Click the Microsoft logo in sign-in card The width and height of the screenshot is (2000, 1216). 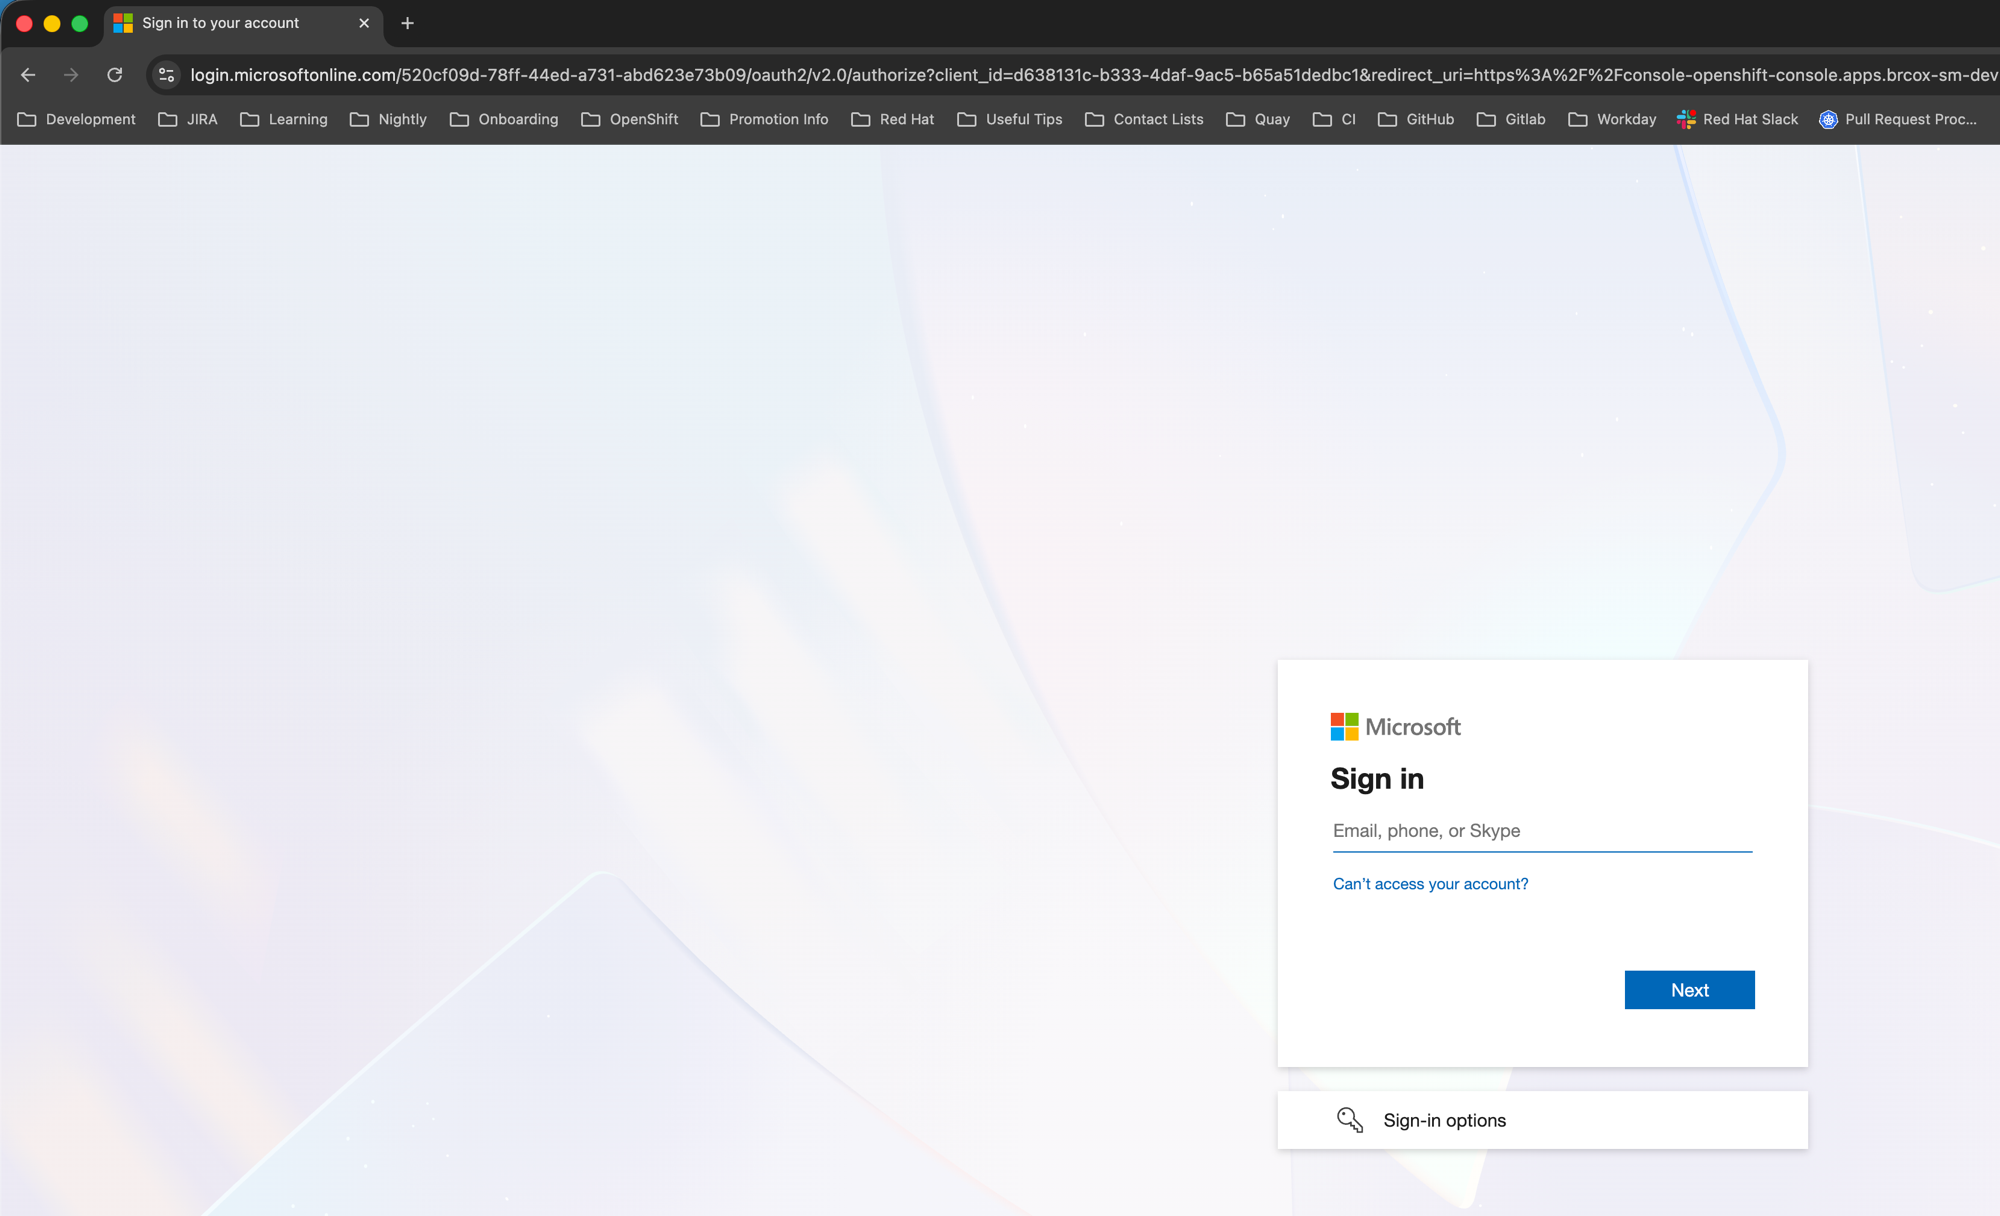coord(1395,727)
